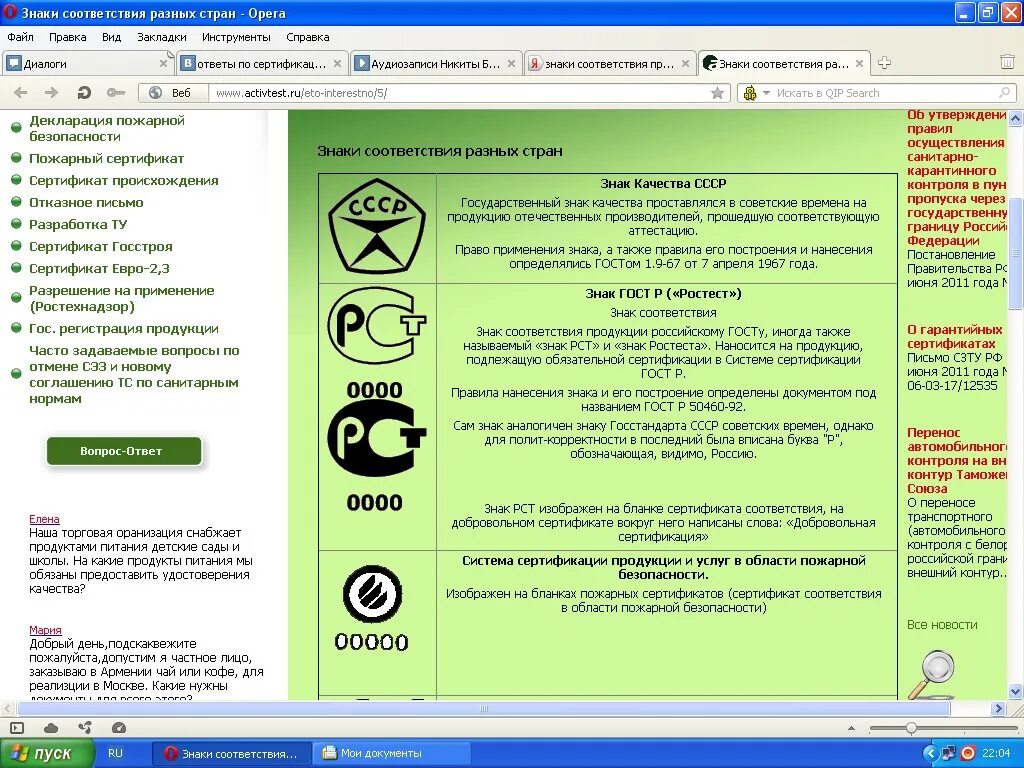The height and width of the screenshot is (768, 1024).
Task: Open the пуск Start button
Action: (47, 753)
